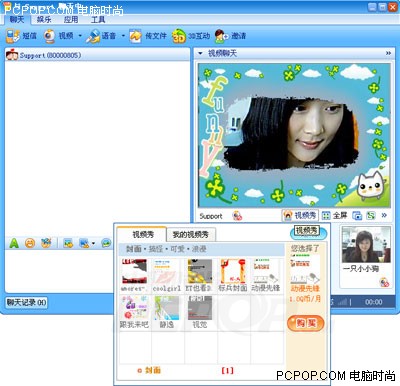The height and width of the screenshot is (386, 400).
Task: Open 聊天记录(H) chat history button
Action: [27, 302]
